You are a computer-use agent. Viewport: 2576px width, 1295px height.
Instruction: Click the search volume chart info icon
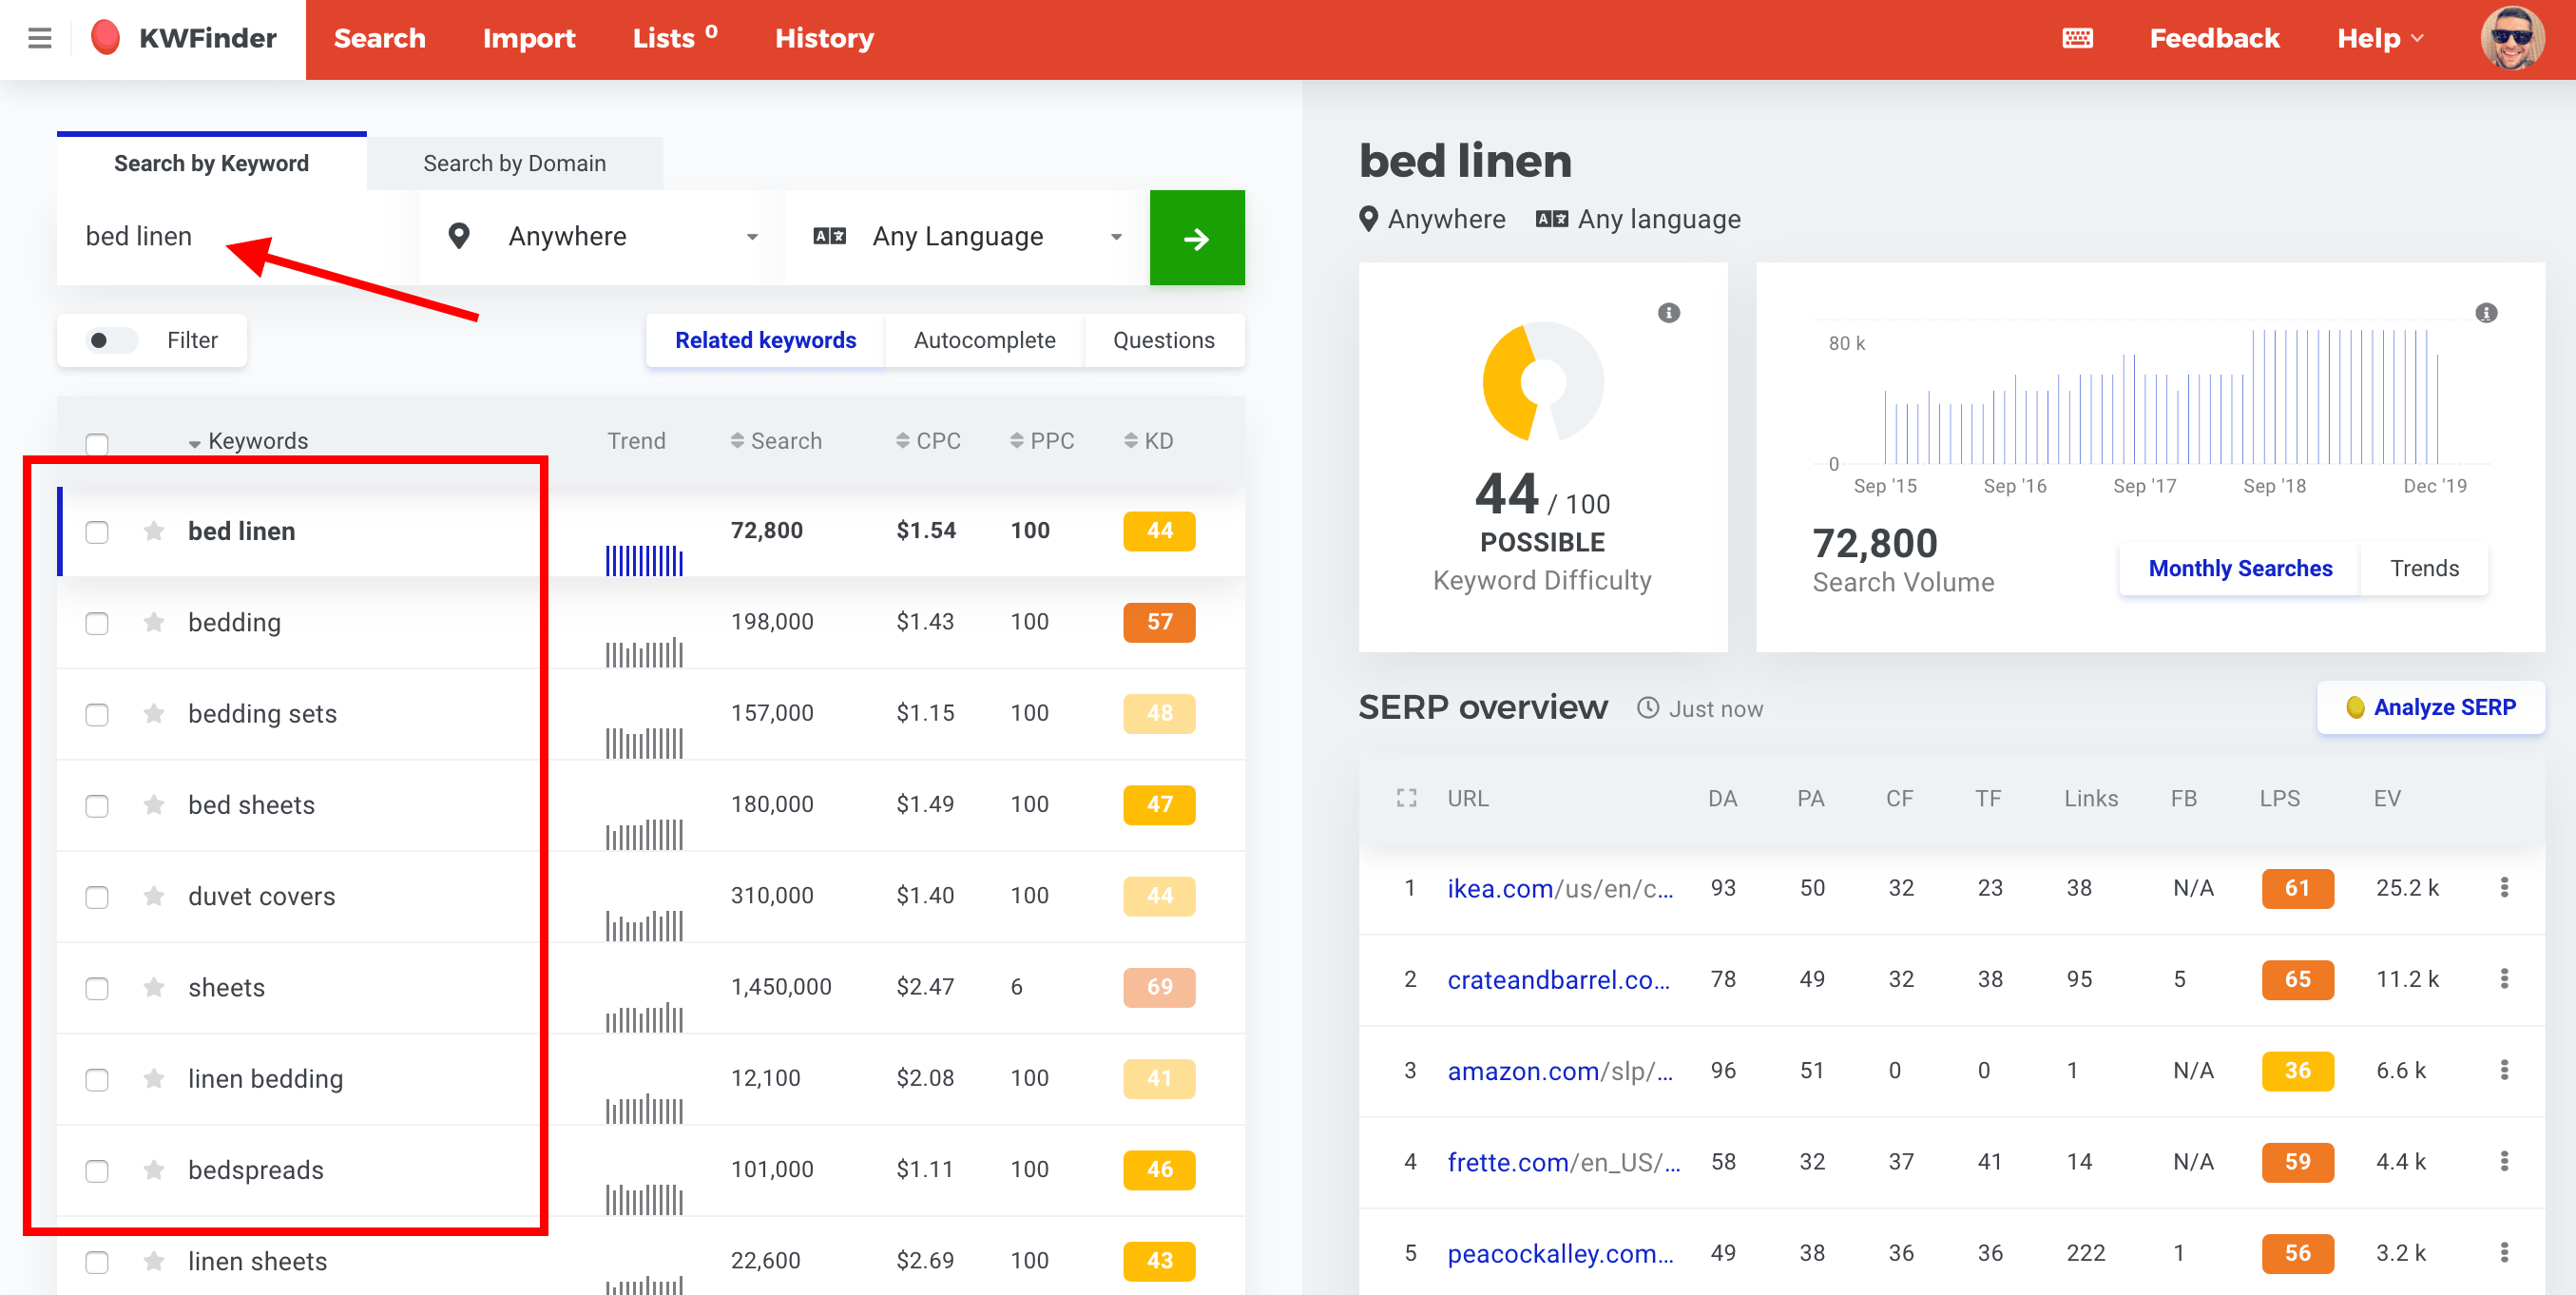click(x=2486, y=313)
